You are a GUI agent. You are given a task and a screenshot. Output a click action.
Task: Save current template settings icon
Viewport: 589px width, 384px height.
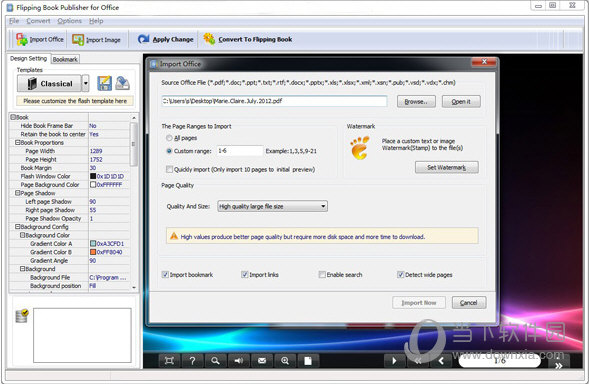(104, 83)
